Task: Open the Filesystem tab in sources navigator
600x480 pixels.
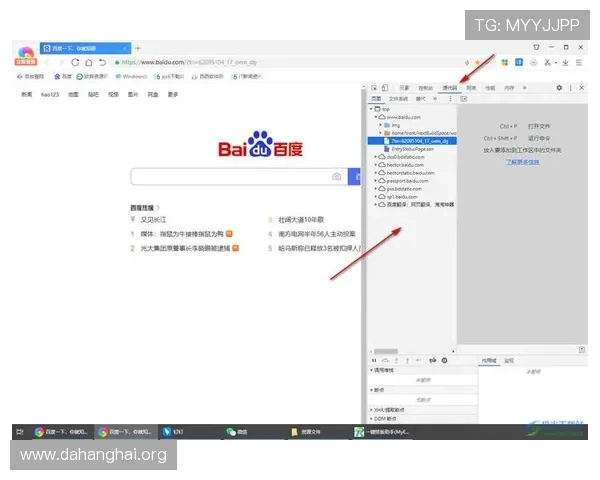Action: (x=398, y=99)
